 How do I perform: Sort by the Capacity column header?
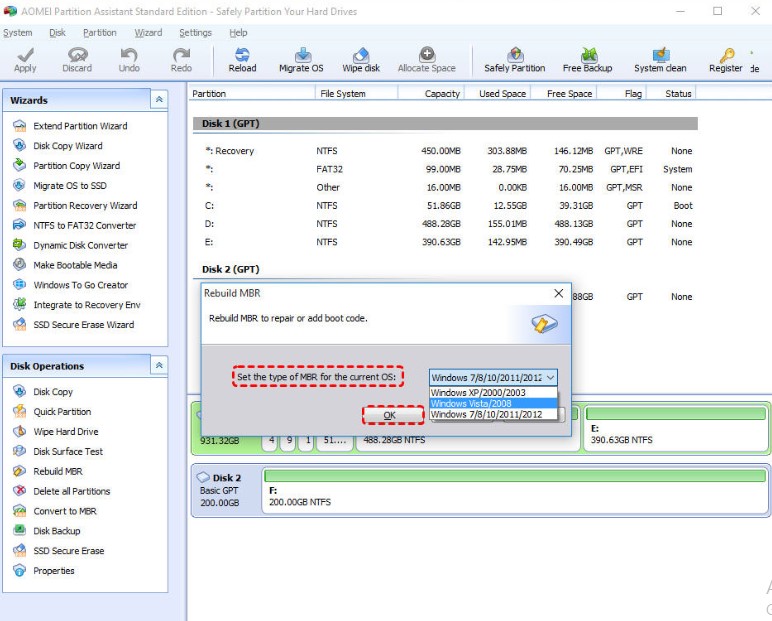click(x=430, y=94)
